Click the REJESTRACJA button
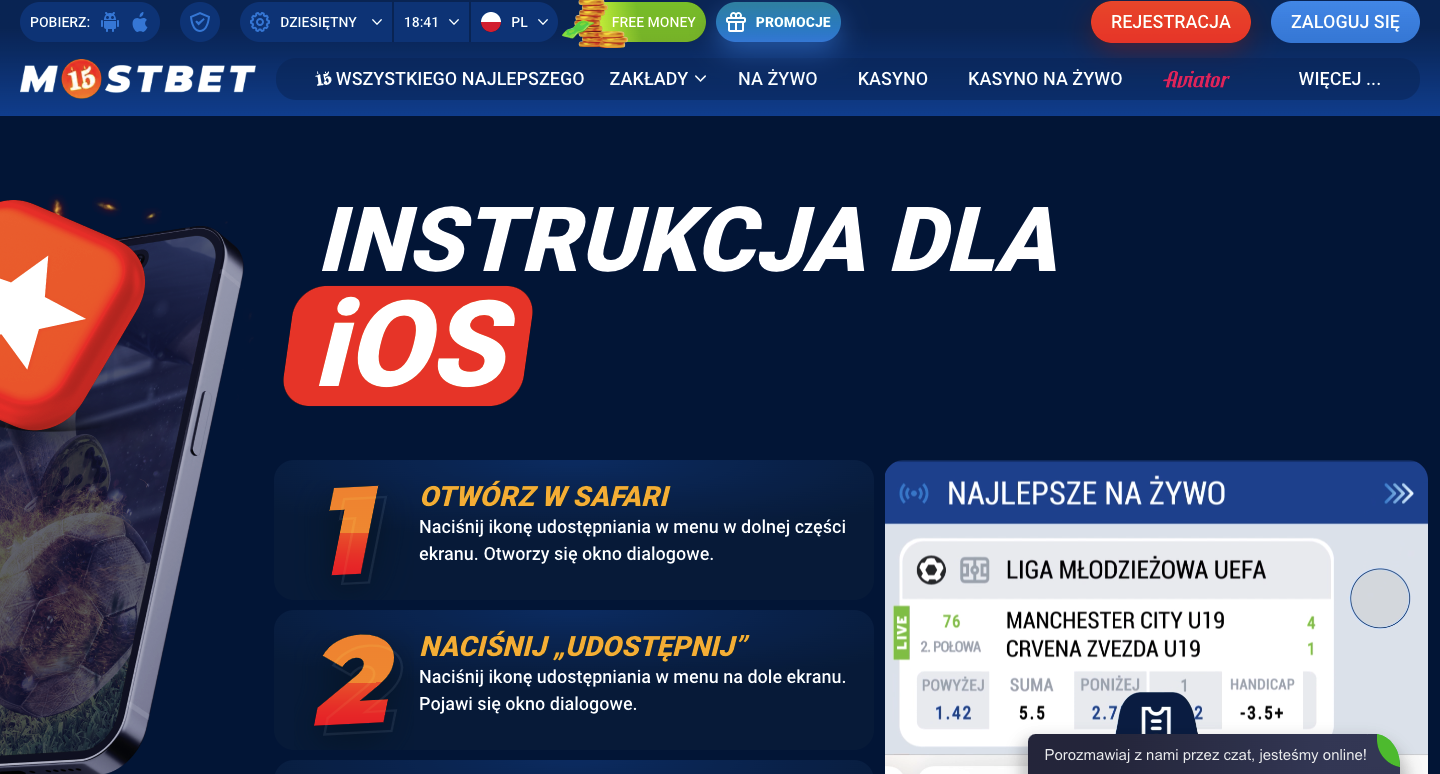The image size is (1440, 774). 1170,21
